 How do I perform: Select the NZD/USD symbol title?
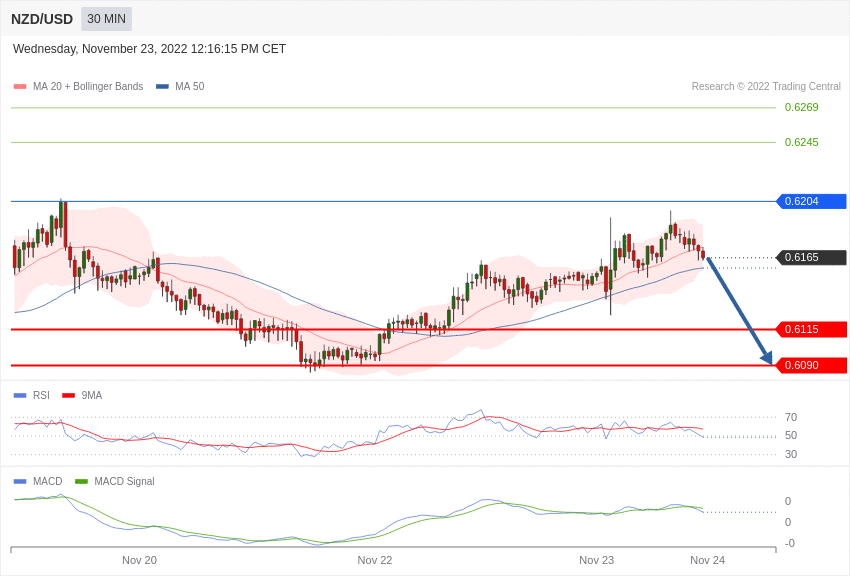pos(42,20)
